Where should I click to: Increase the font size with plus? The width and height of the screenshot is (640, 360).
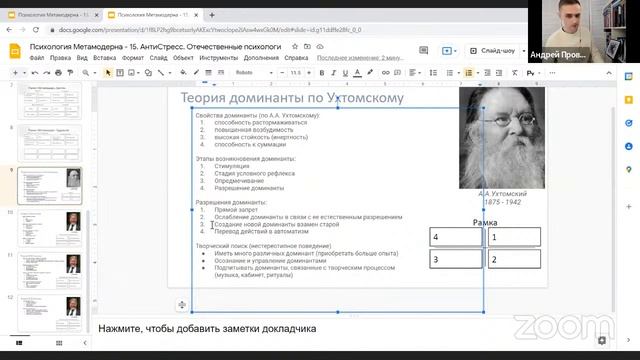point(309,73)
